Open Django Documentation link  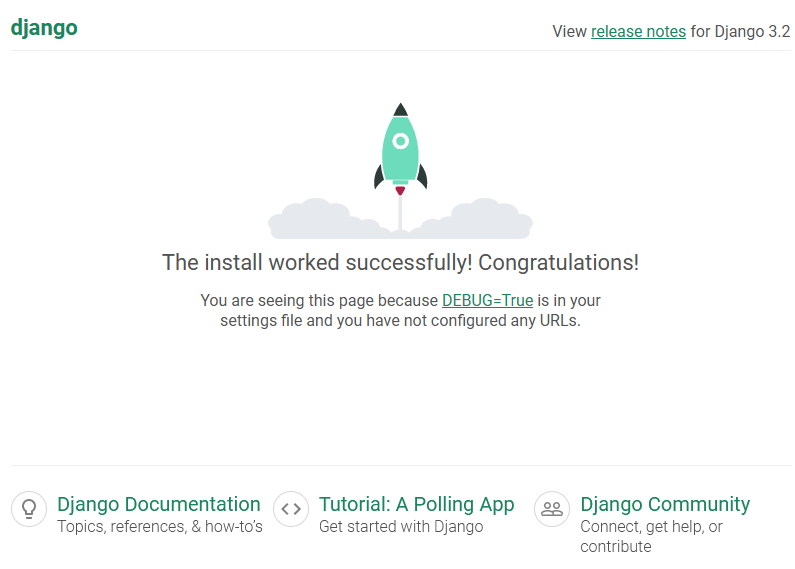click(x=159, y=504)
